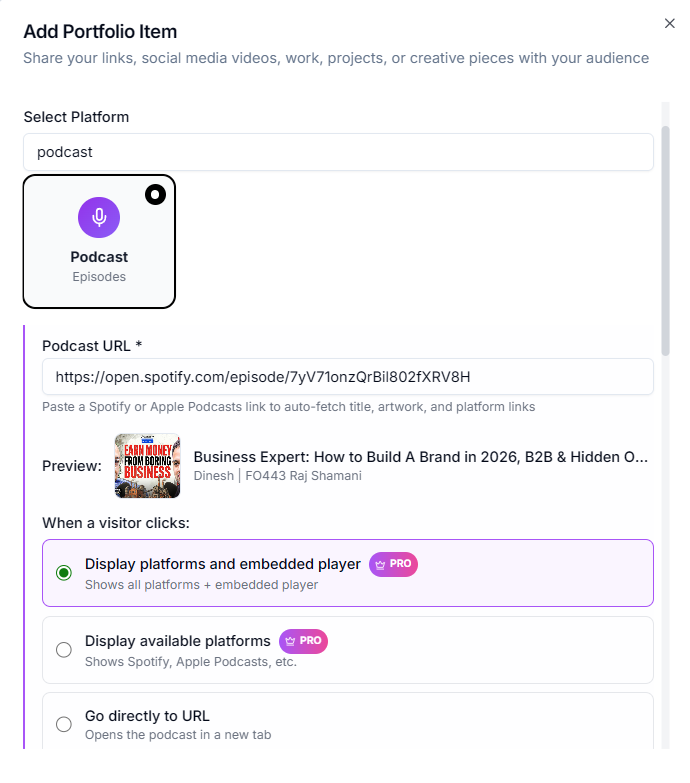This screenshot has width=690, height=783.
Task: Click the vertical scrollbar thumb of the dialog
Action: coord(666,240)
